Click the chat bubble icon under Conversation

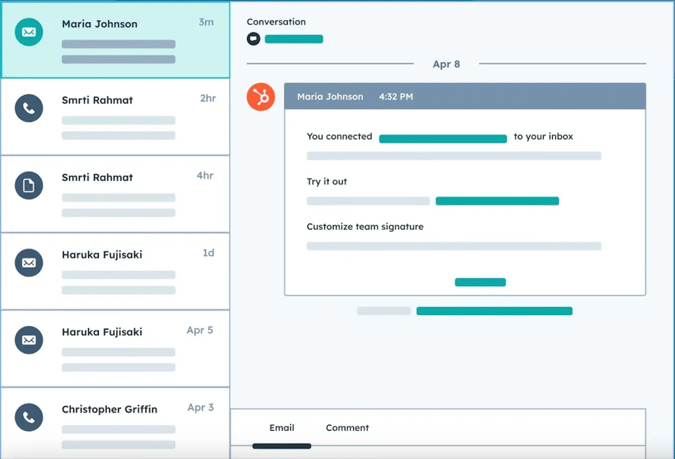click(x=254, y=39)
